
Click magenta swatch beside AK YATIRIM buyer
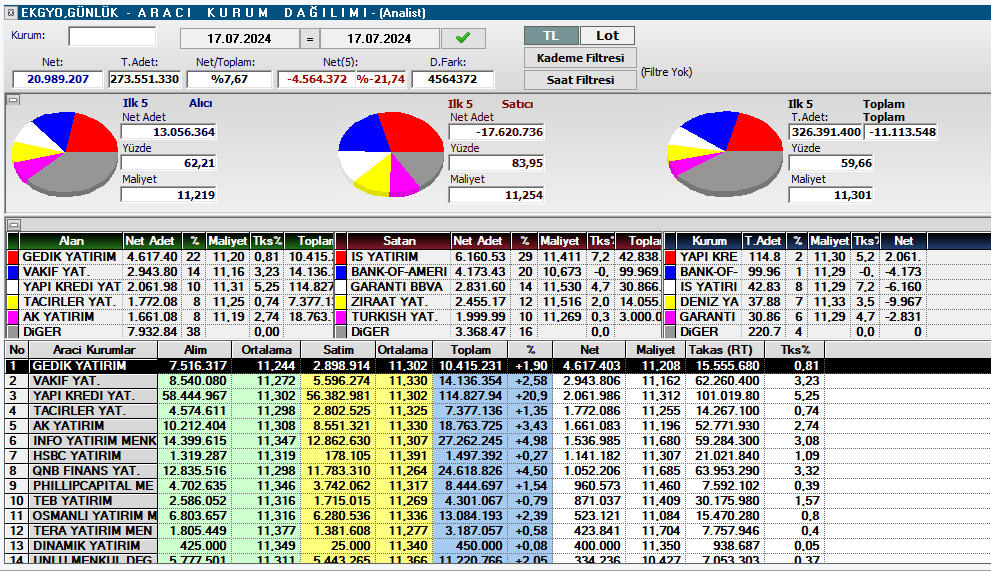coord(13,317)
